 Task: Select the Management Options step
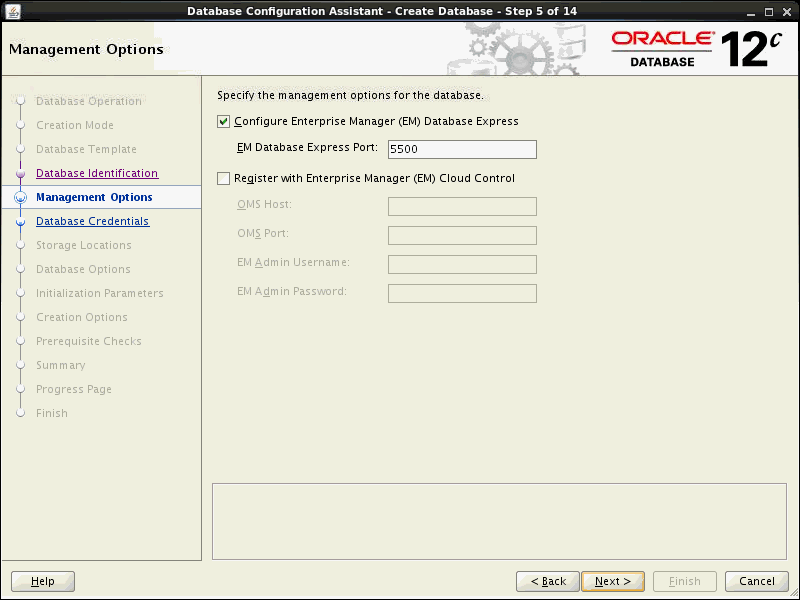click(x=94, y=197)
